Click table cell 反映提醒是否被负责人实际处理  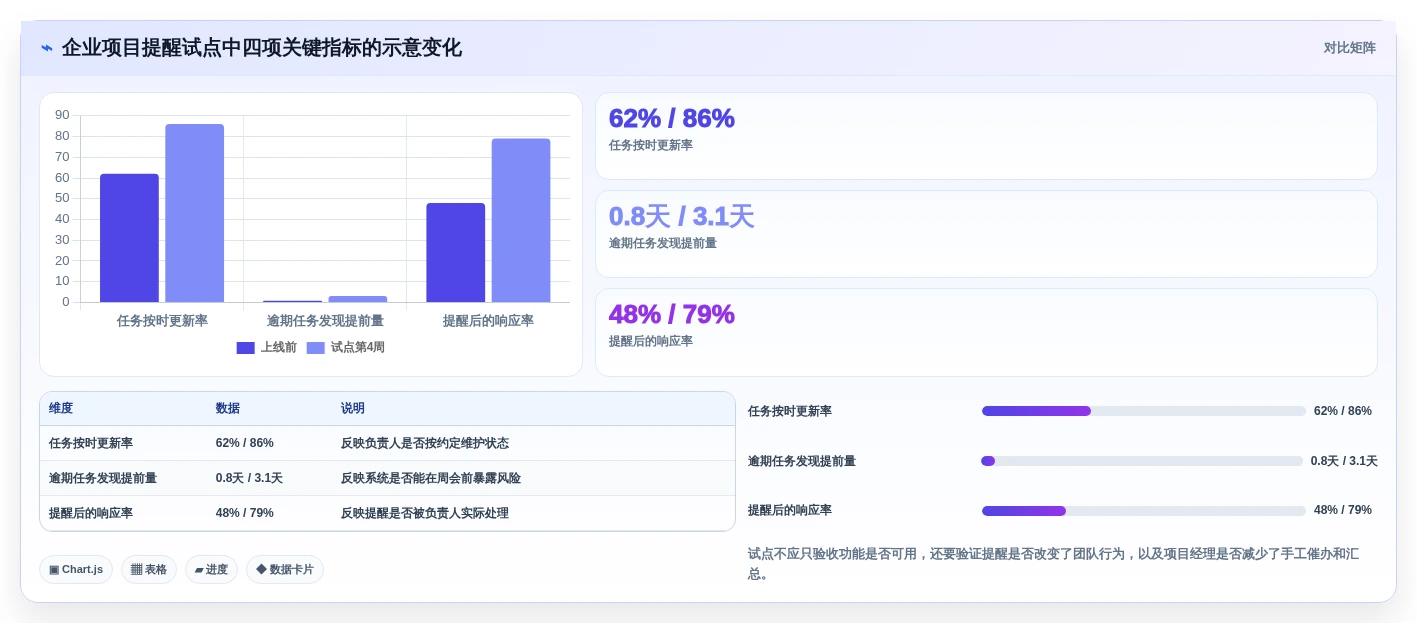point(425,513)
